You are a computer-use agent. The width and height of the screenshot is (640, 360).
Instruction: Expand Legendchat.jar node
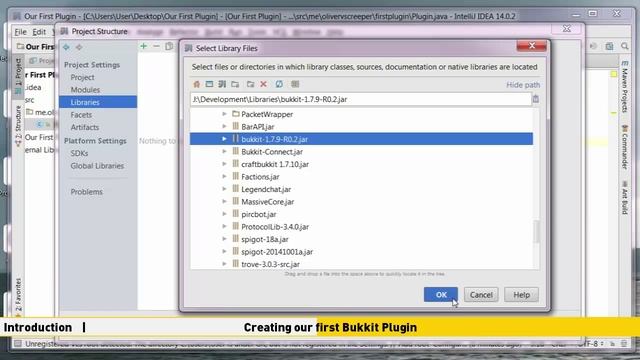tap(224, 189)
